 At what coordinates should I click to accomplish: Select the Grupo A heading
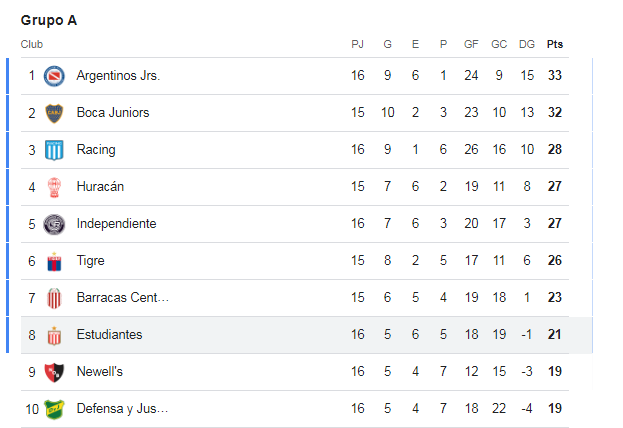point(48,20)
